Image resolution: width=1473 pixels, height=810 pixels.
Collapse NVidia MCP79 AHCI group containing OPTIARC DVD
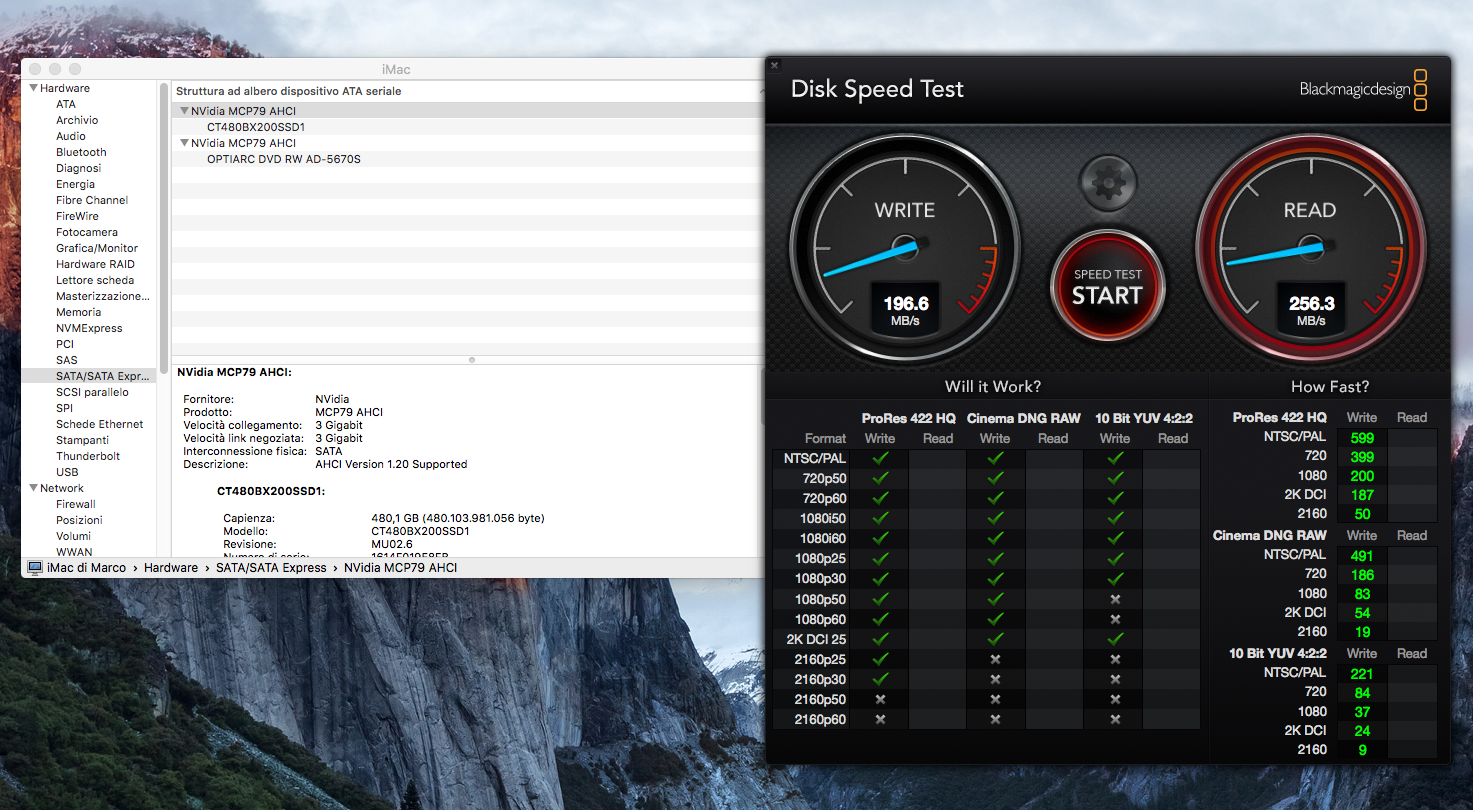pyautogui.click(x=184, y=143)
